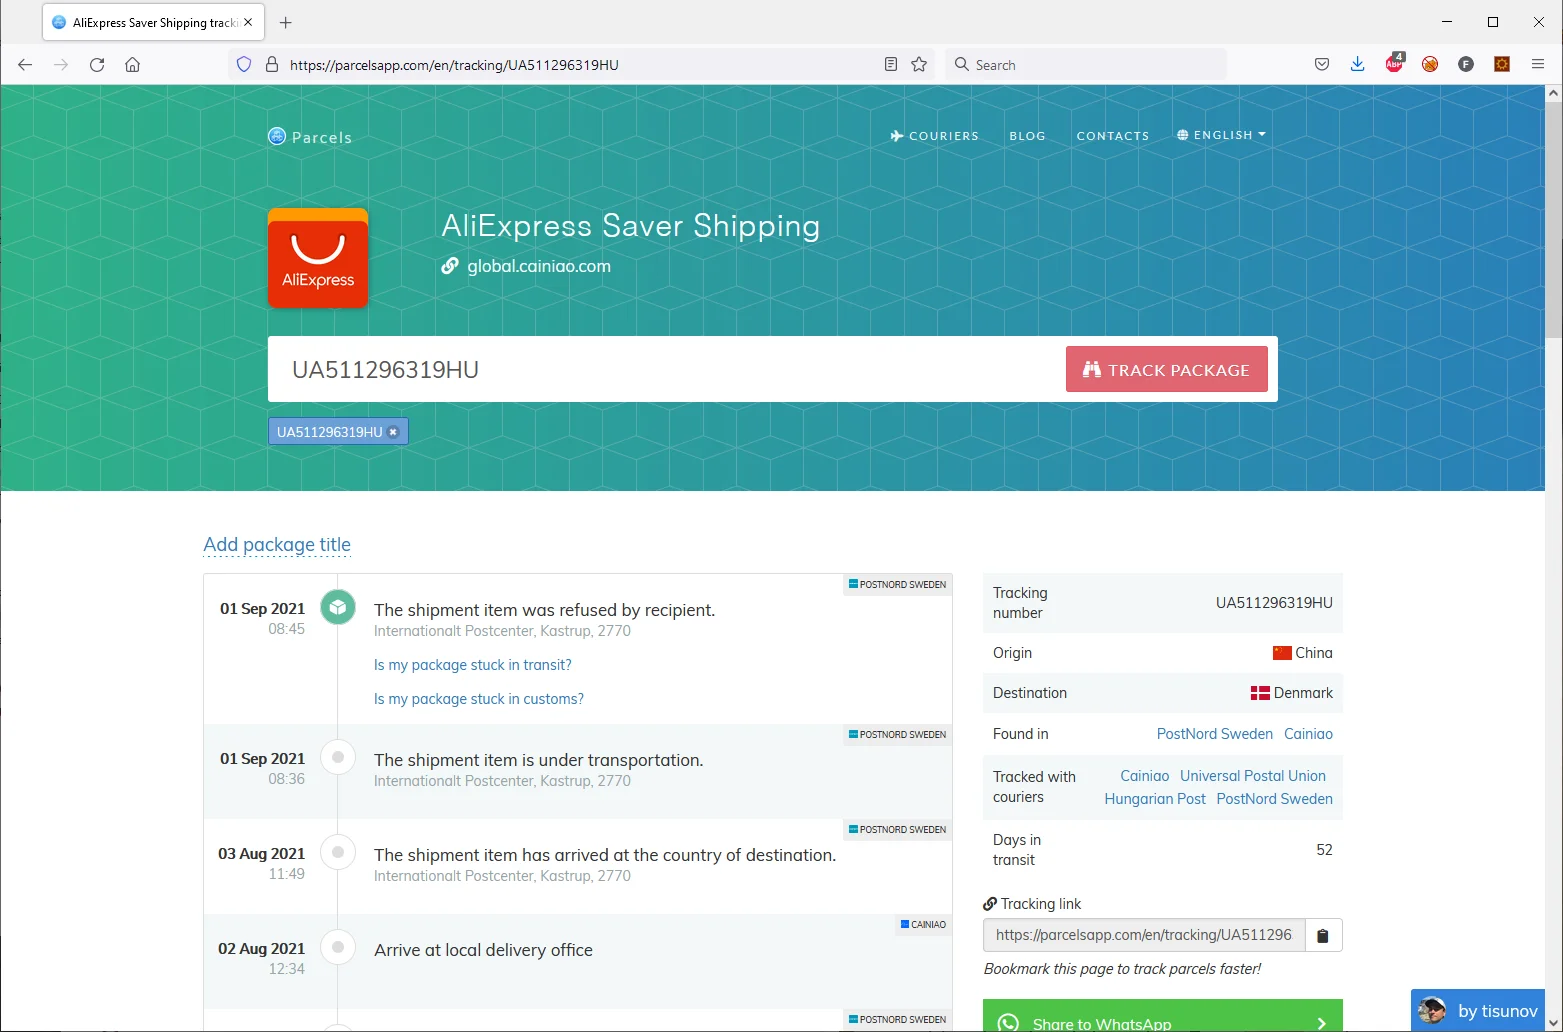Image resolution: width=1563 pixels, height=1032 pixels.
Task: Click 'The shipment item is under transportation.'
Action: pyautogui.click(x=538, y=760)
